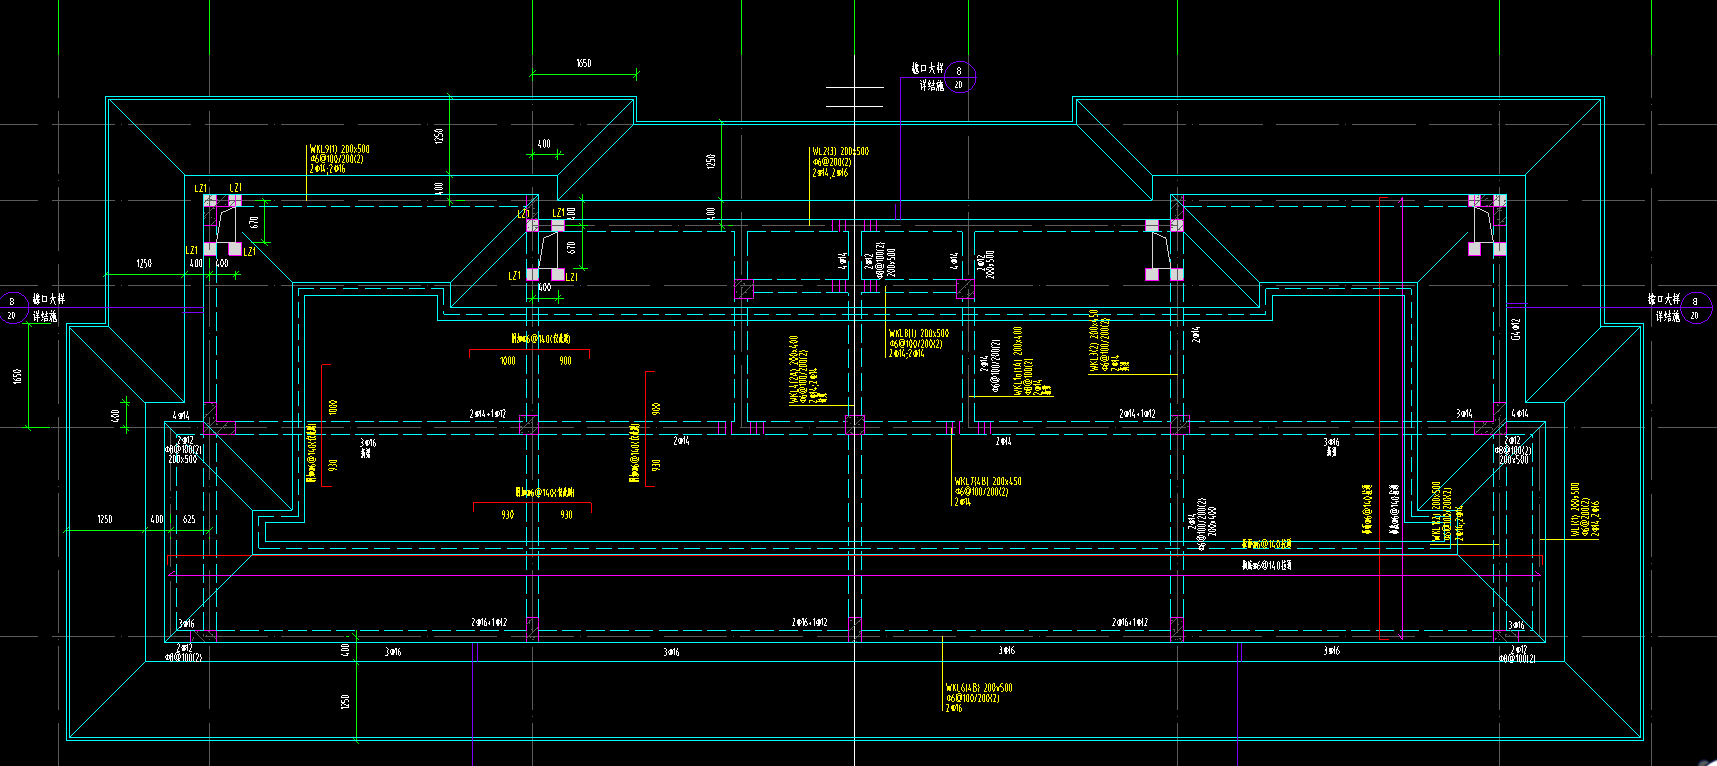The height and width of the screenshot is (766, 1717).
Task: Pick the 625 dimension text
Action: click(189, 520)
